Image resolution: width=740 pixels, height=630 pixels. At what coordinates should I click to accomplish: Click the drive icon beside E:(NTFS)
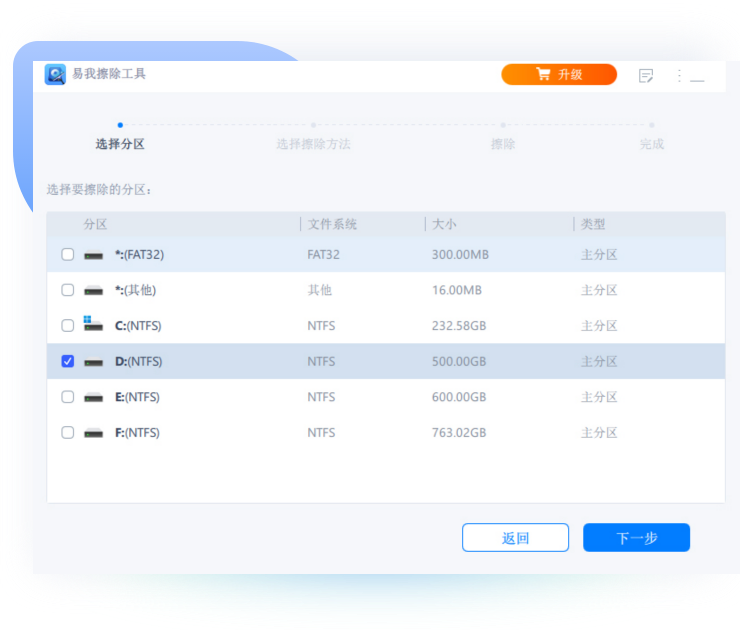(93, 397)
